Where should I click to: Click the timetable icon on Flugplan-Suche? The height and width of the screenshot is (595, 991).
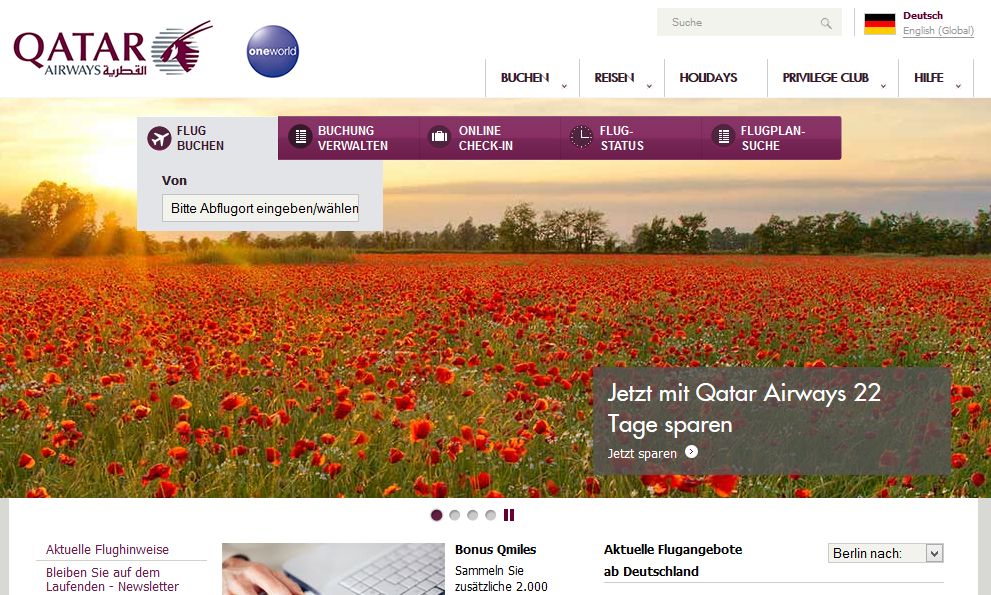click(723, 136)
